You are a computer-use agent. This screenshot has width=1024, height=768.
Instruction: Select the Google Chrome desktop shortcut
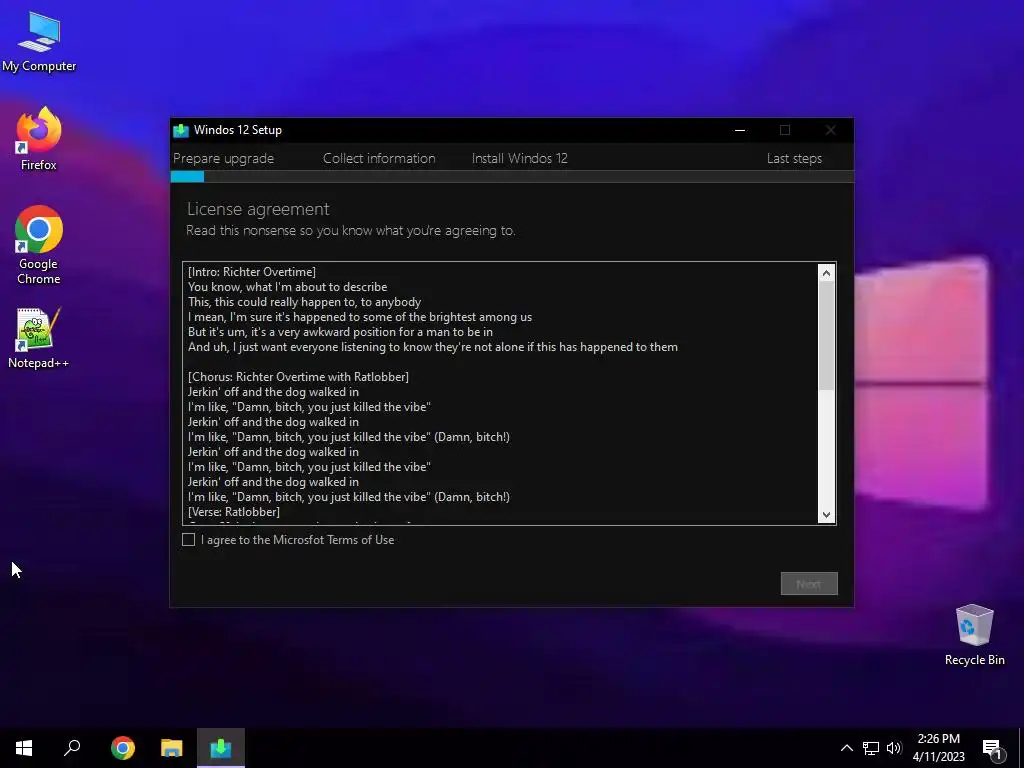[x=39, y=246]
